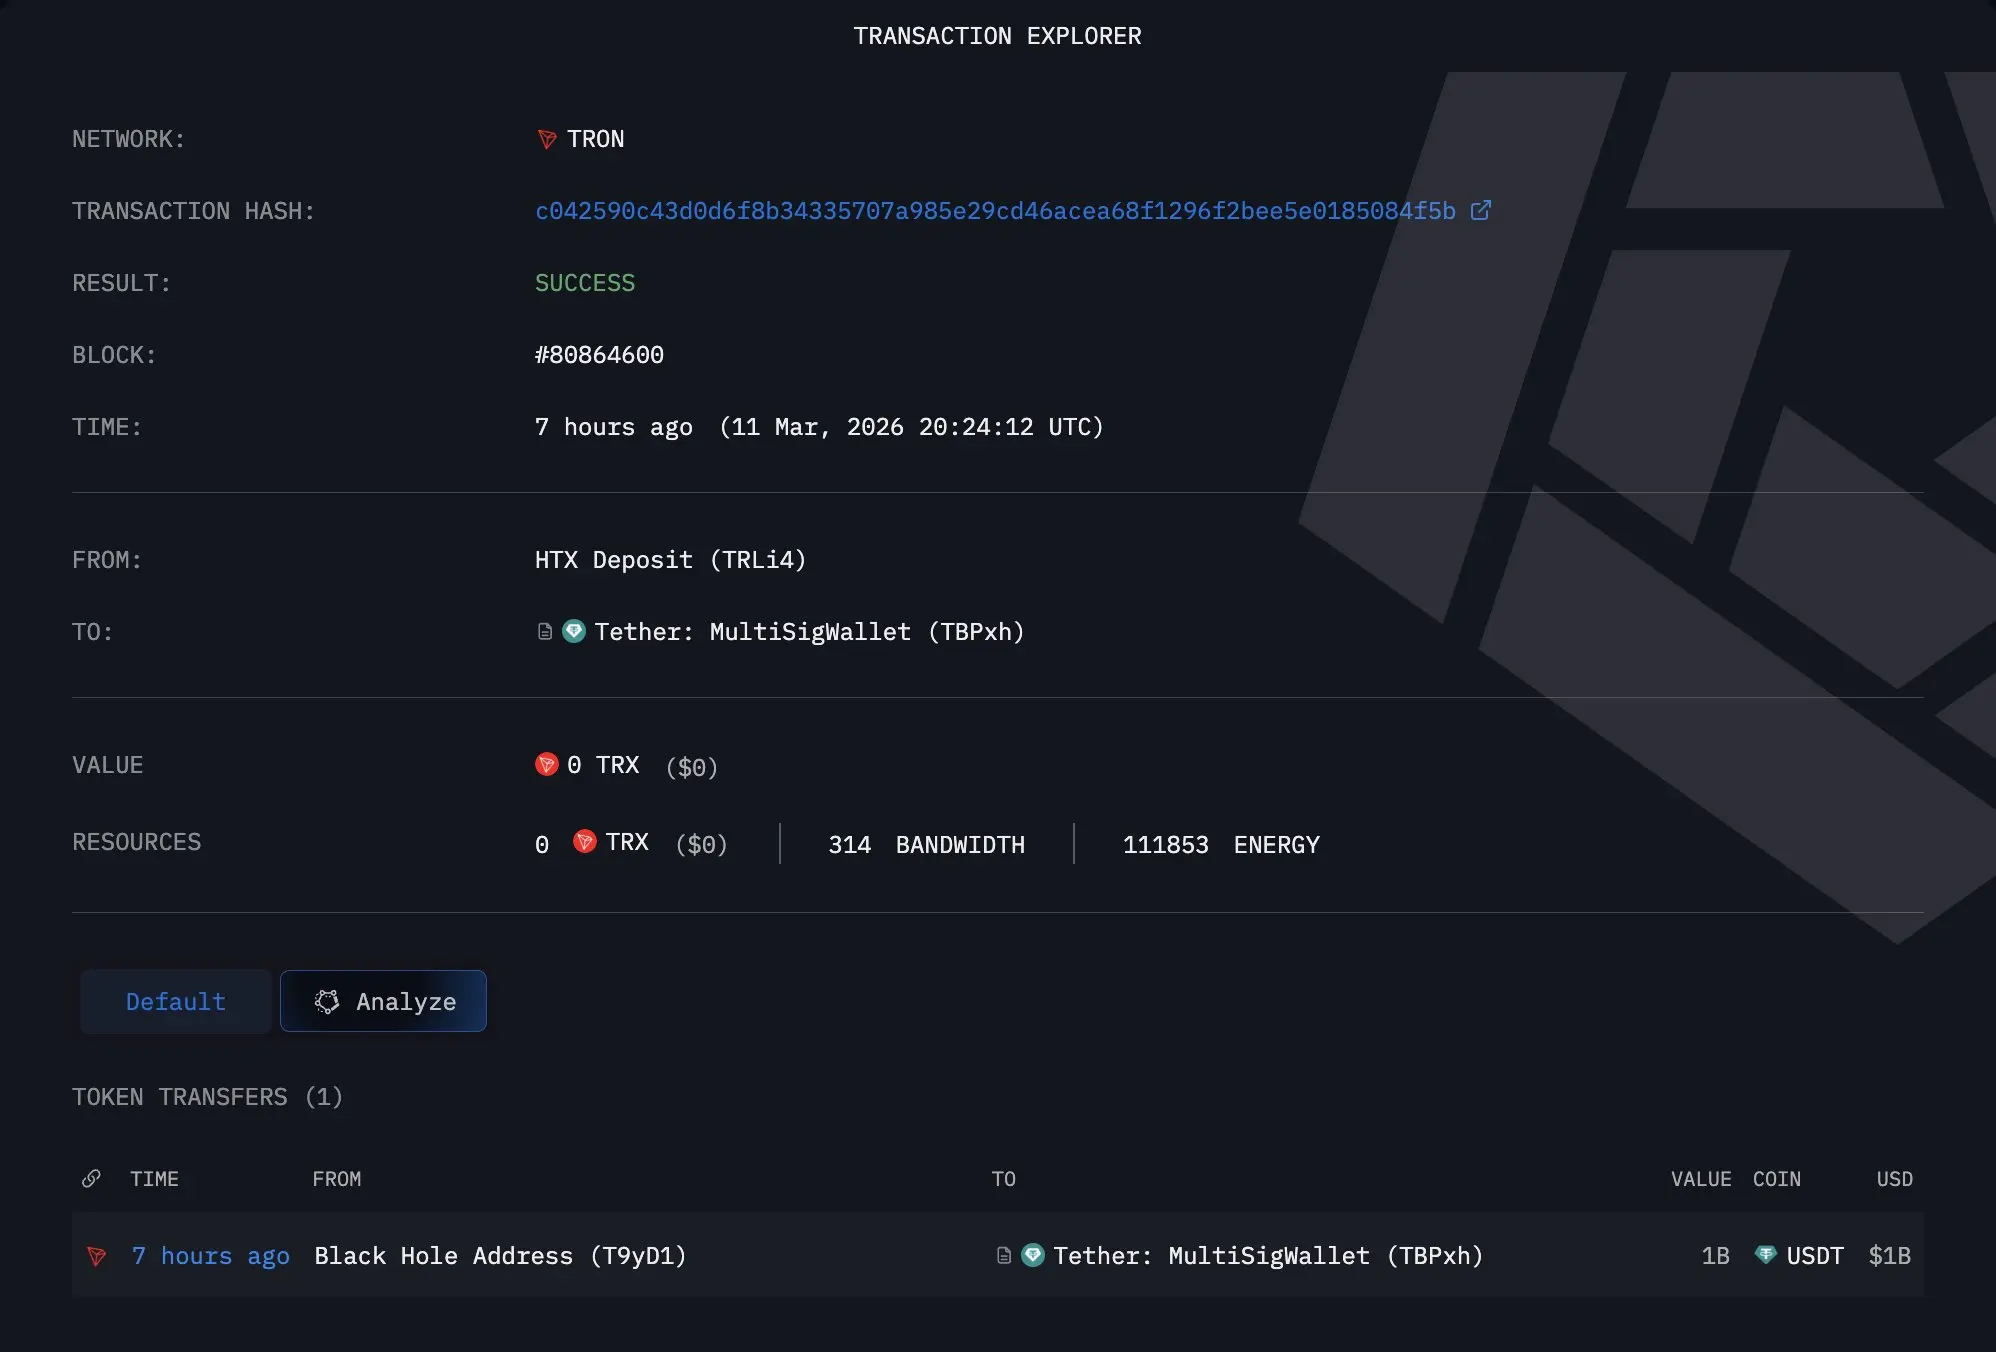Open the HTX Deposit (TRLi4) sender address
This screenshot has width=1996, height=1352.
[670, 560]
